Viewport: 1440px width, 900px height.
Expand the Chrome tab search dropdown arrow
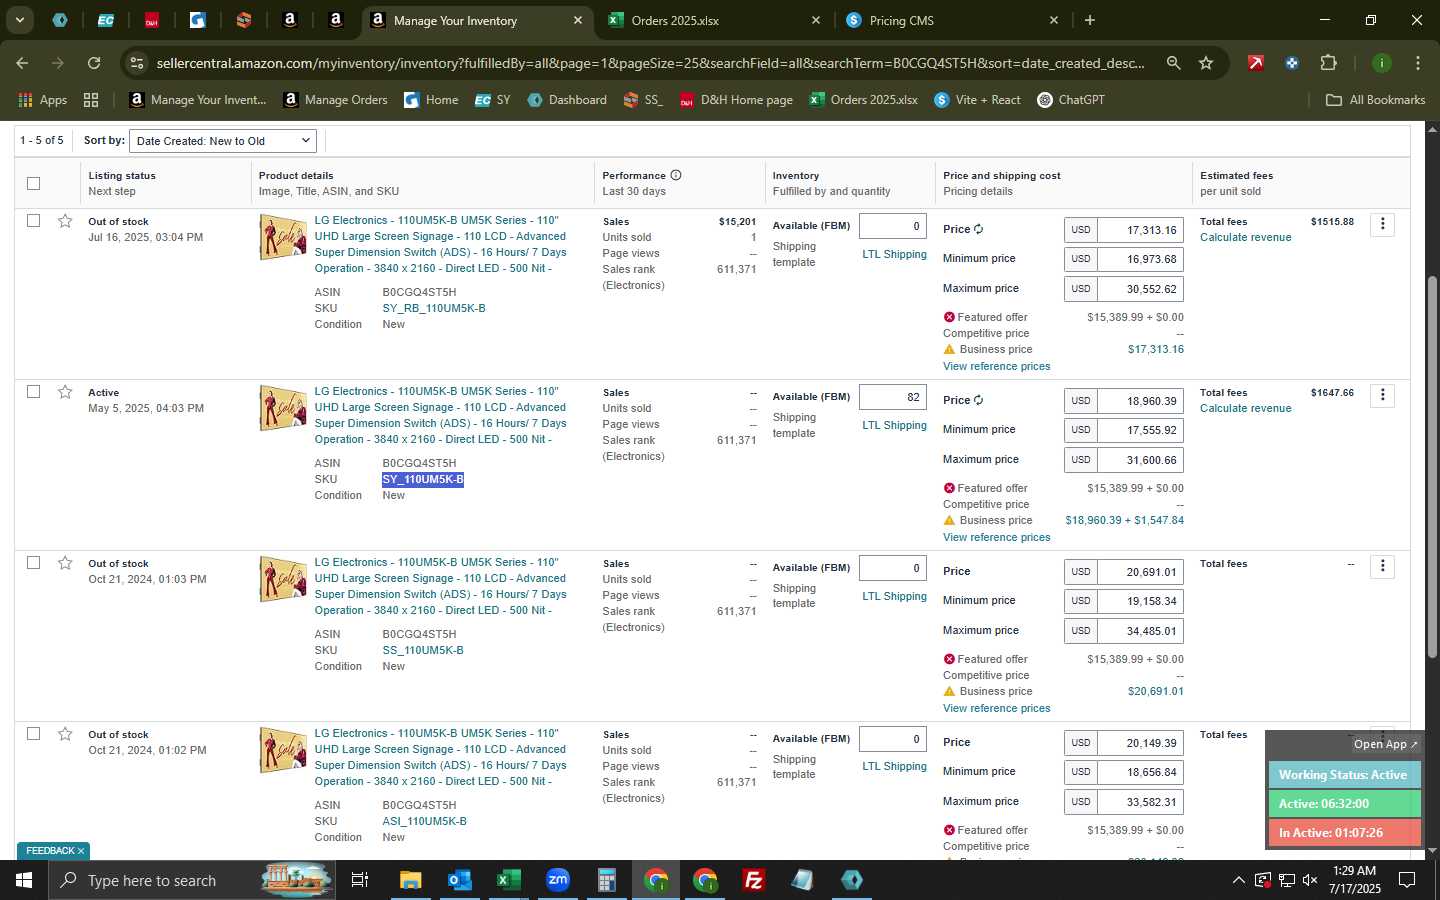click(x=19, y=20)
